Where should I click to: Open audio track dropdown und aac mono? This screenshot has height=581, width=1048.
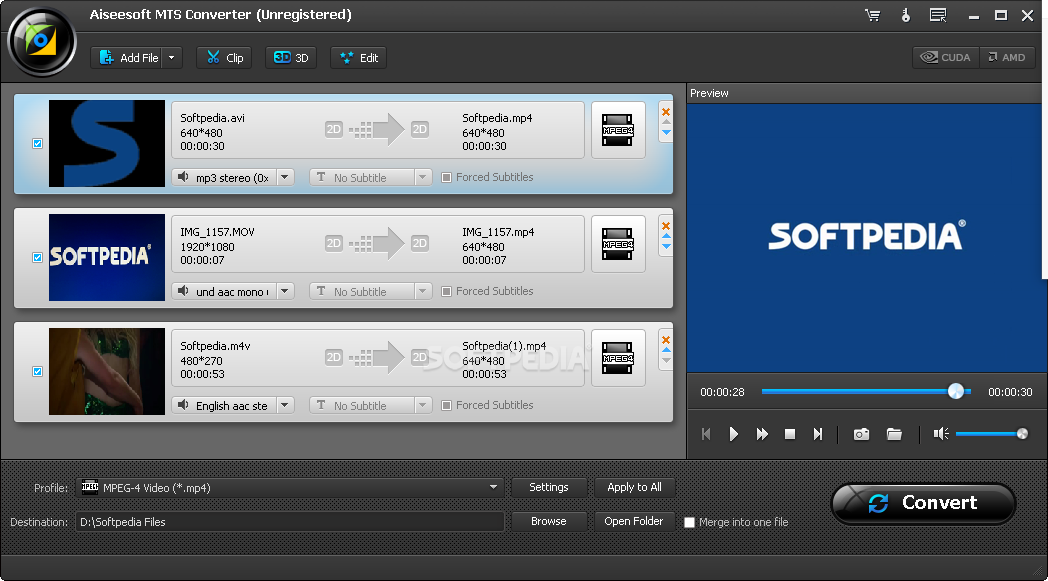(285, 292)
